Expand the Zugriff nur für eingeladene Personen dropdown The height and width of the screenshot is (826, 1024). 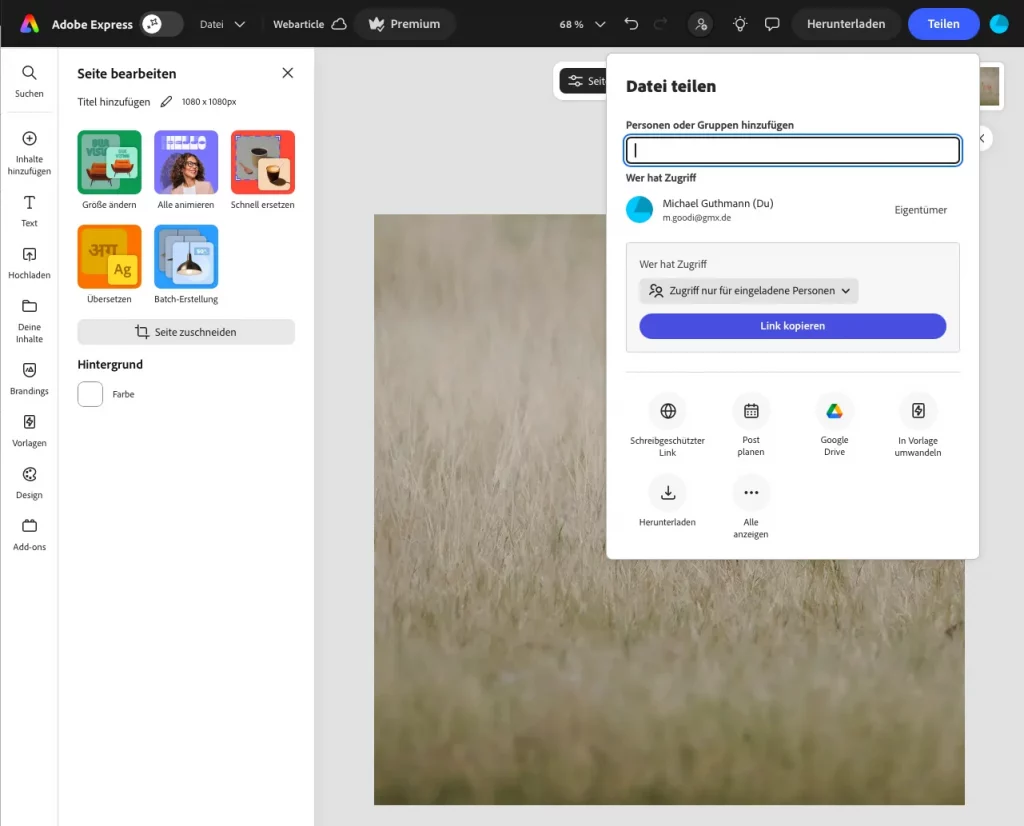pos(748,290)
